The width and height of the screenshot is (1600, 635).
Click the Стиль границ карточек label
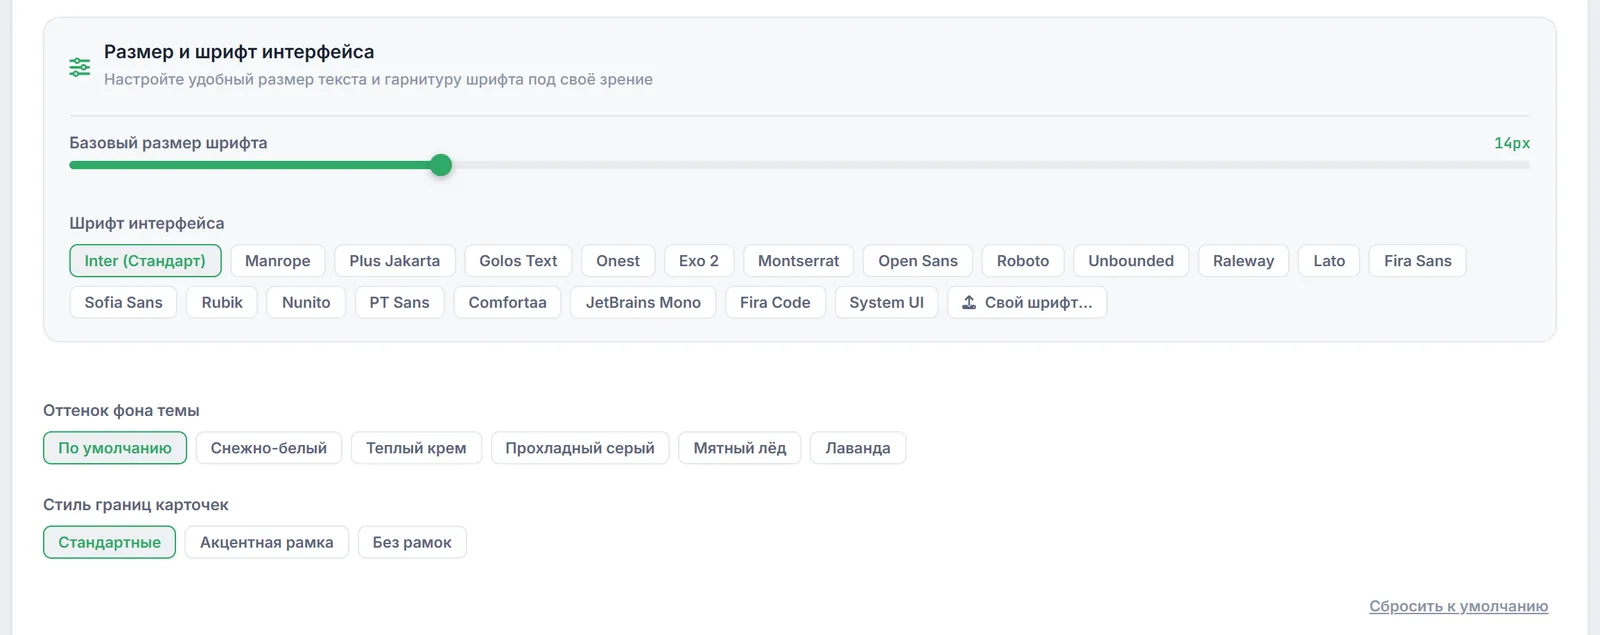point(136,505)
